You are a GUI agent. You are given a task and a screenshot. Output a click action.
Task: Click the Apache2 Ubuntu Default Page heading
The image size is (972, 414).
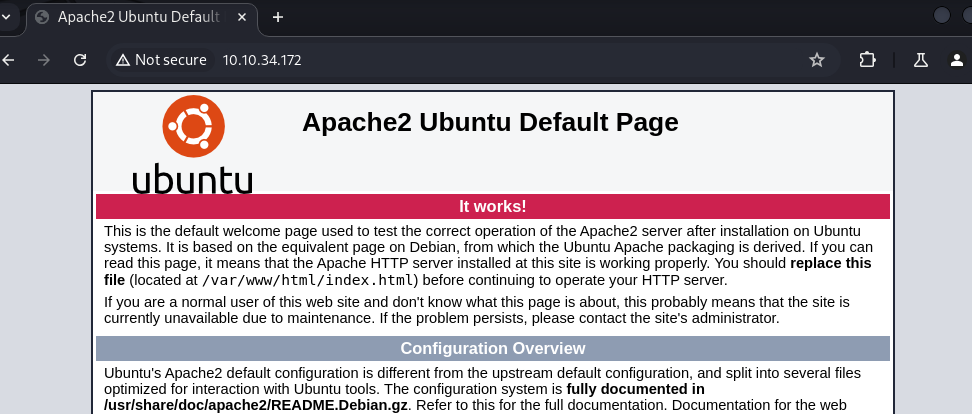click(x=490, y=122)
